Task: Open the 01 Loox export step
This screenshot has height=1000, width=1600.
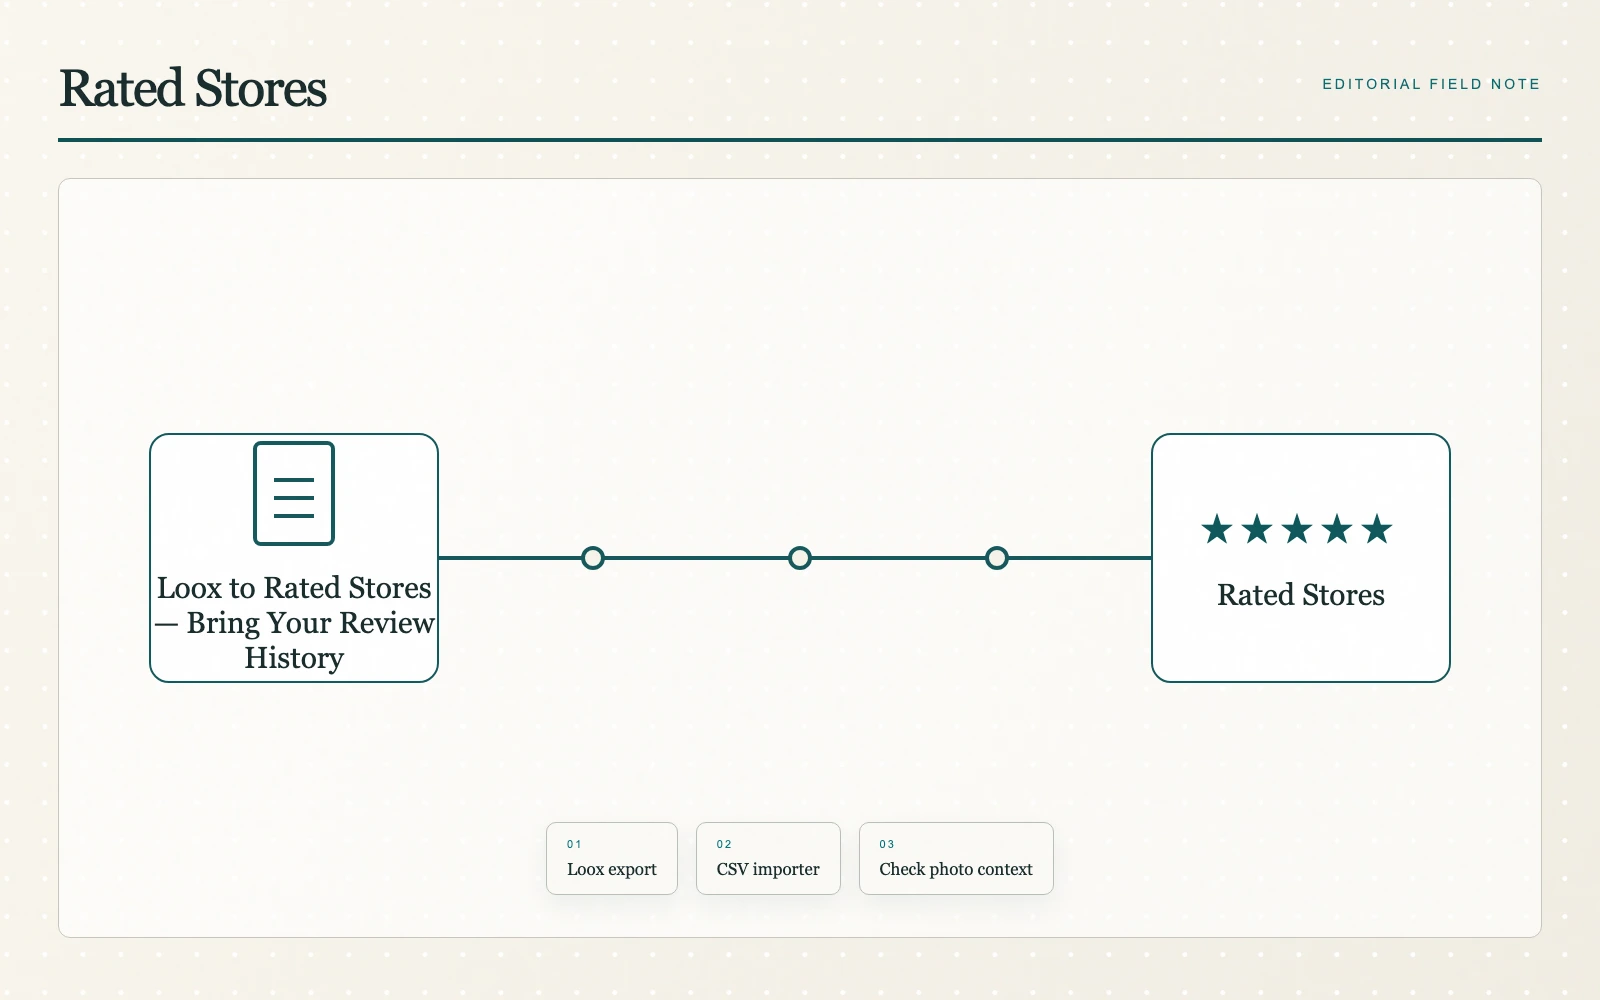Action: point(612,858)
